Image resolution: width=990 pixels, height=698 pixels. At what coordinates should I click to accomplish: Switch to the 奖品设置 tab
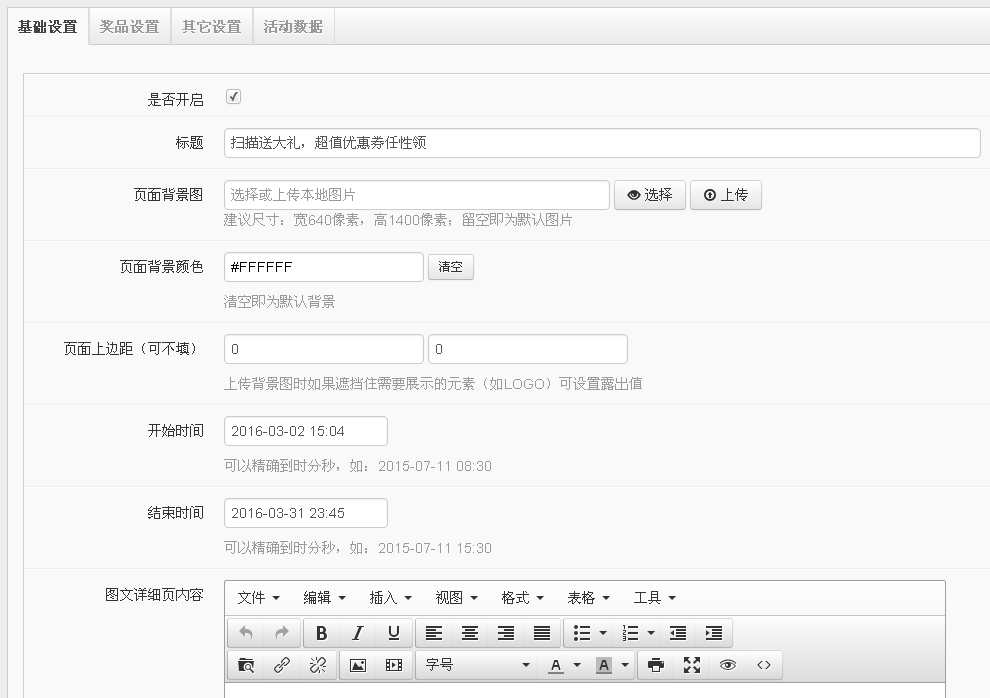[x=129, y=27]
